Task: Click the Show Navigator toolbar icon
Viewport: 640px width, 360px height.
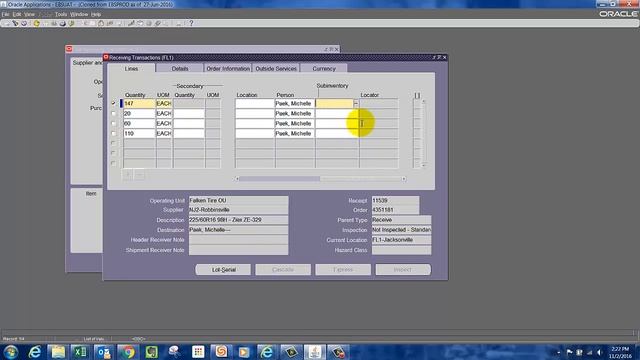Action: click(x=24, y=23)
